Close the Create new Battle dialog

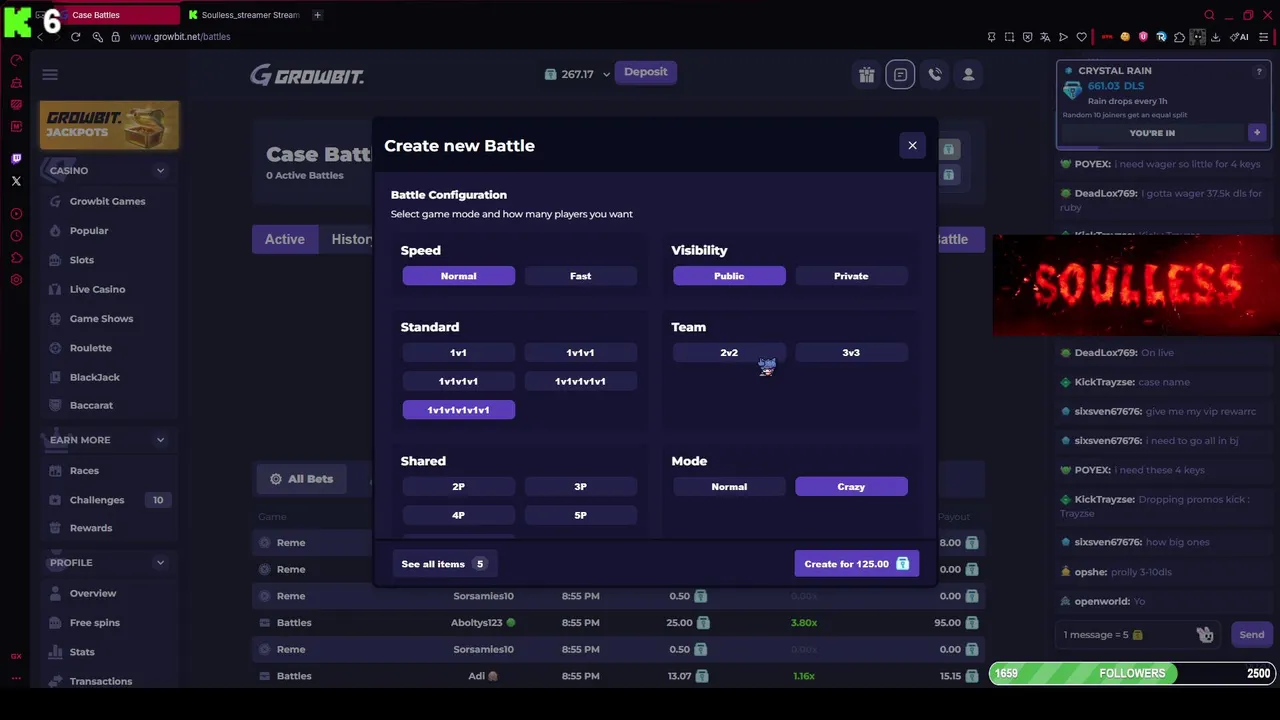(912, 145)
